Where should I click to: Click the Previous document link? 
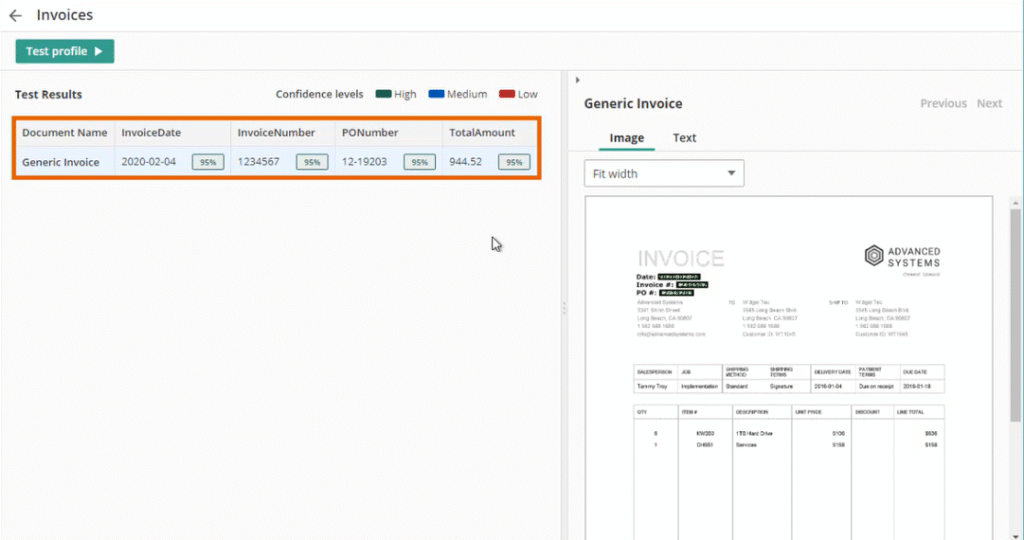coord(943,103)
